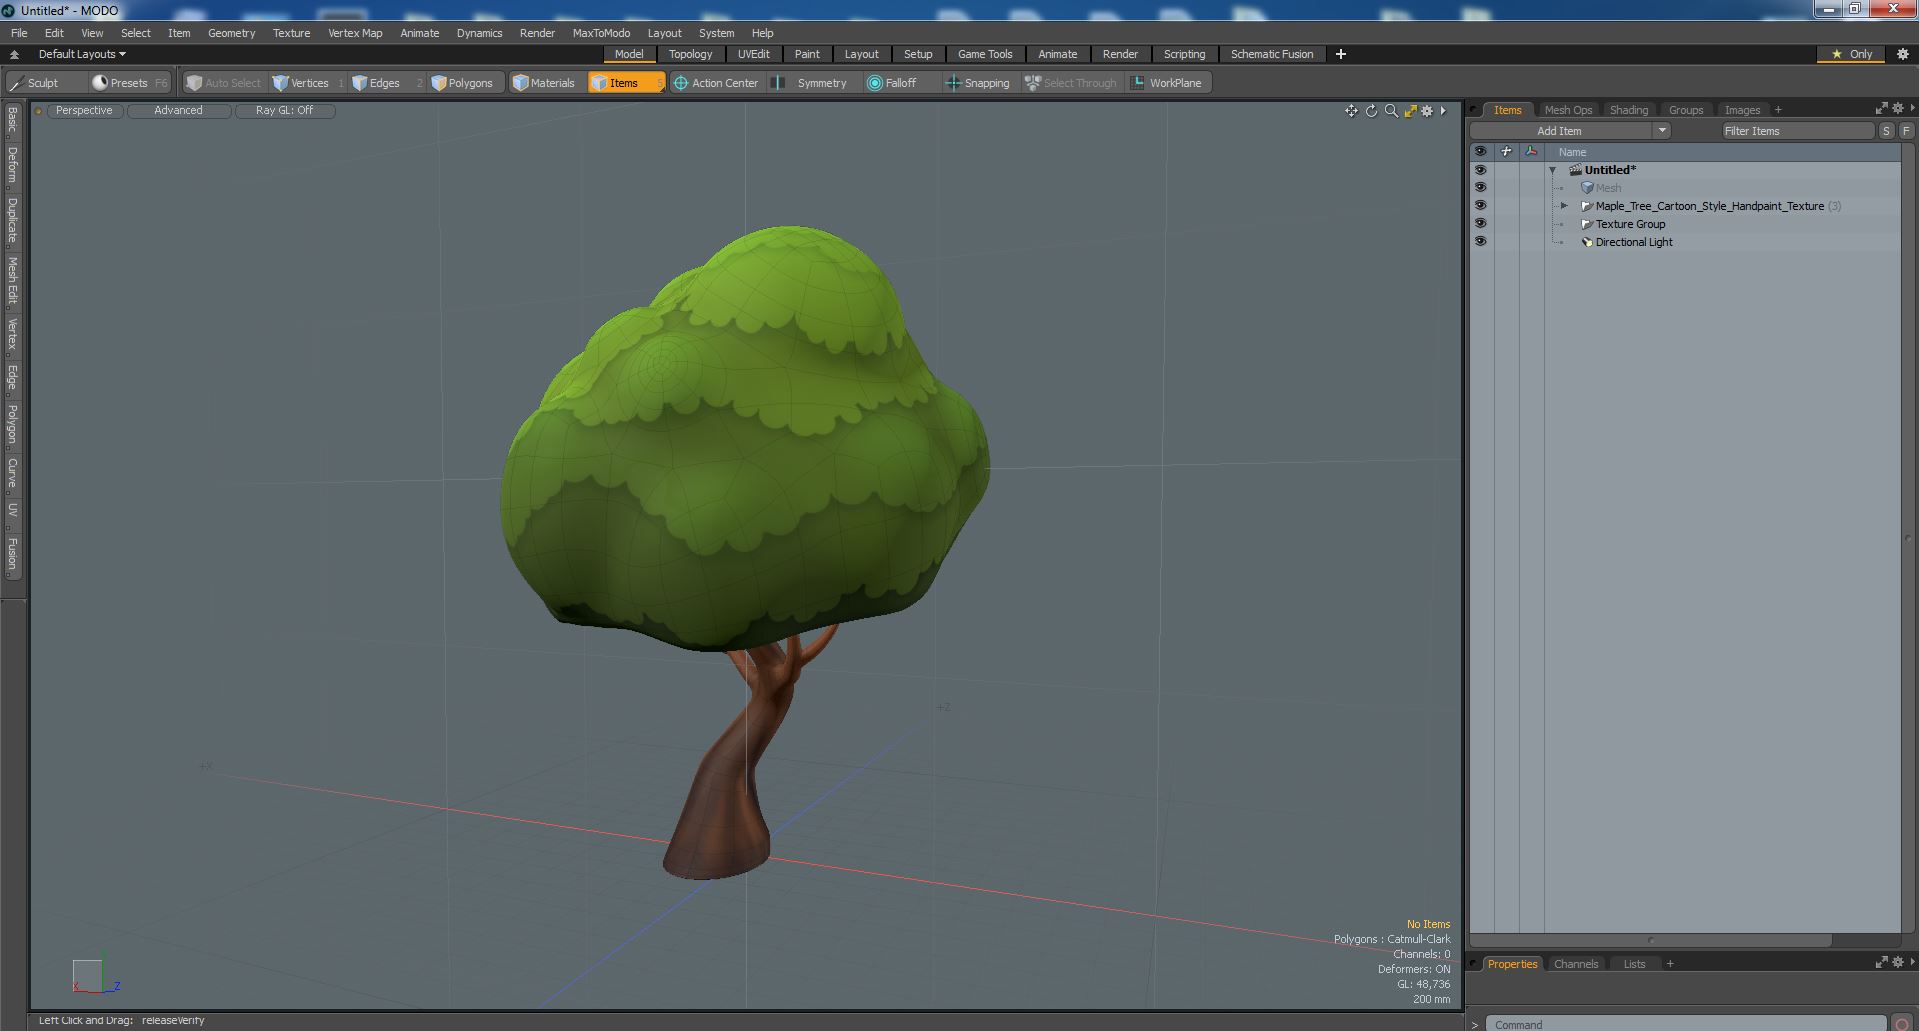
Task: Toggle Symmetry on or off
Action: pyautogui.click(x=812, y=83)
